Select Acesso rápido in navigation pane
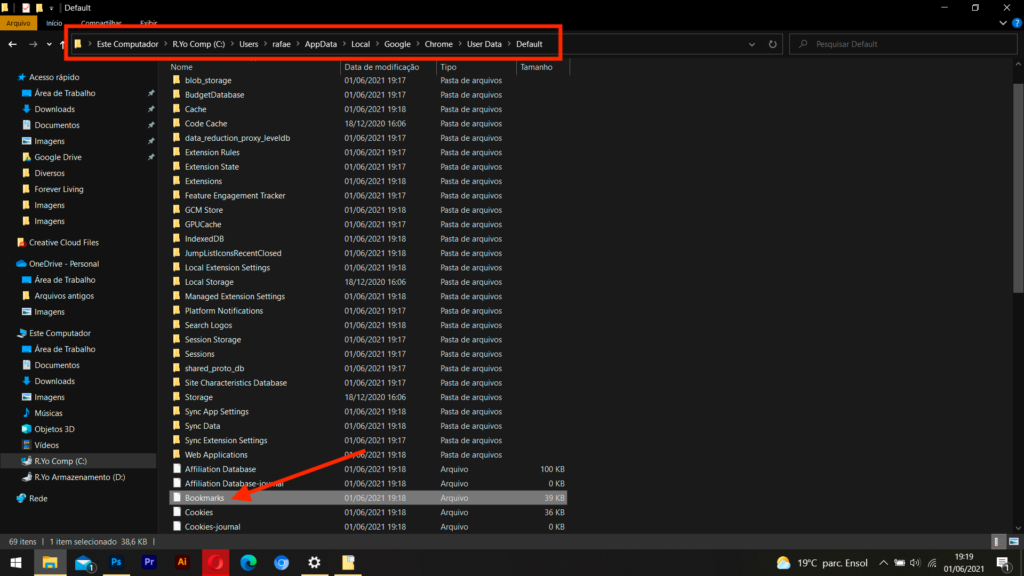The height and width of the screenshot is (576, 1024). point(54,77)
